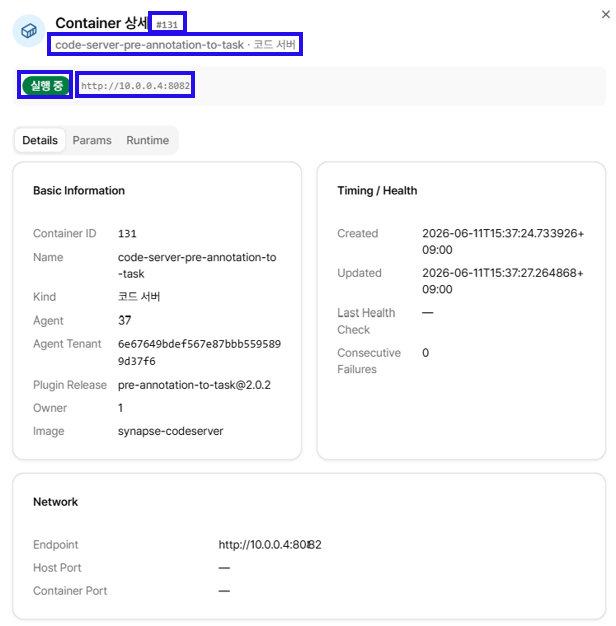The height and width of the screenshot is (626, 616).
Task: Click the Last Health Check dash value
Action: (428, 313)
